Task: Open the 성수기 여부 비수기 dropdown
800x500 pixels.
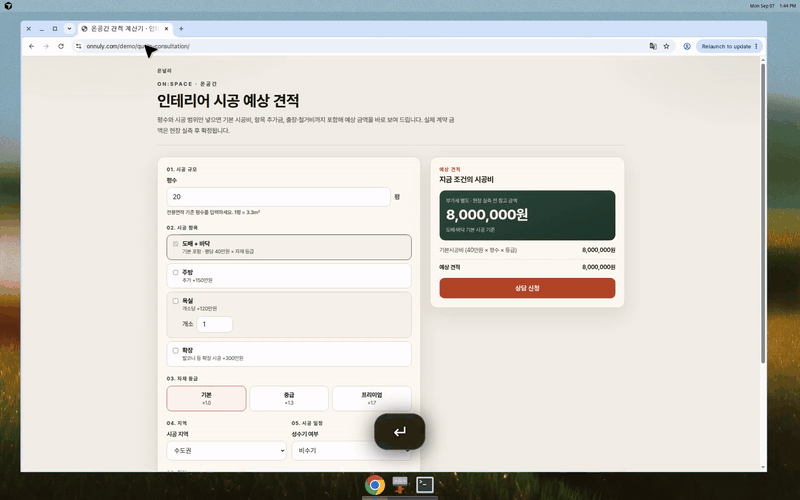Action: click(352, 451)
